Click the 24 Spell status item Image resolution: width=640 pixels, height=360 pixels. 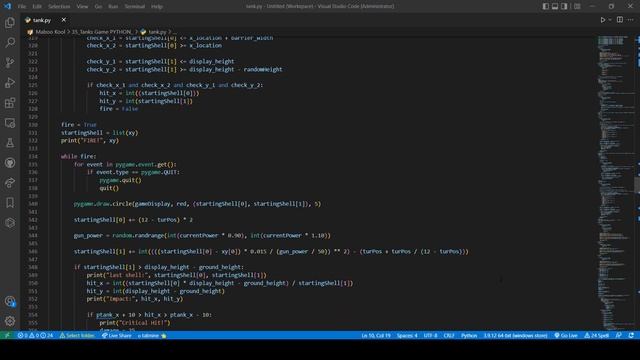pyautogui.click(x=597, y=336)
